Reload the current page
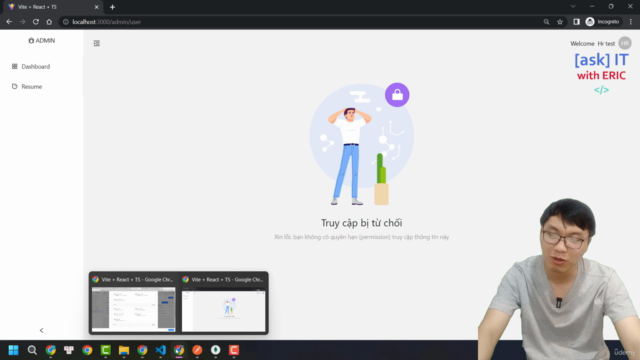Viewport: 640px width, 360px height. click(36, 22)
